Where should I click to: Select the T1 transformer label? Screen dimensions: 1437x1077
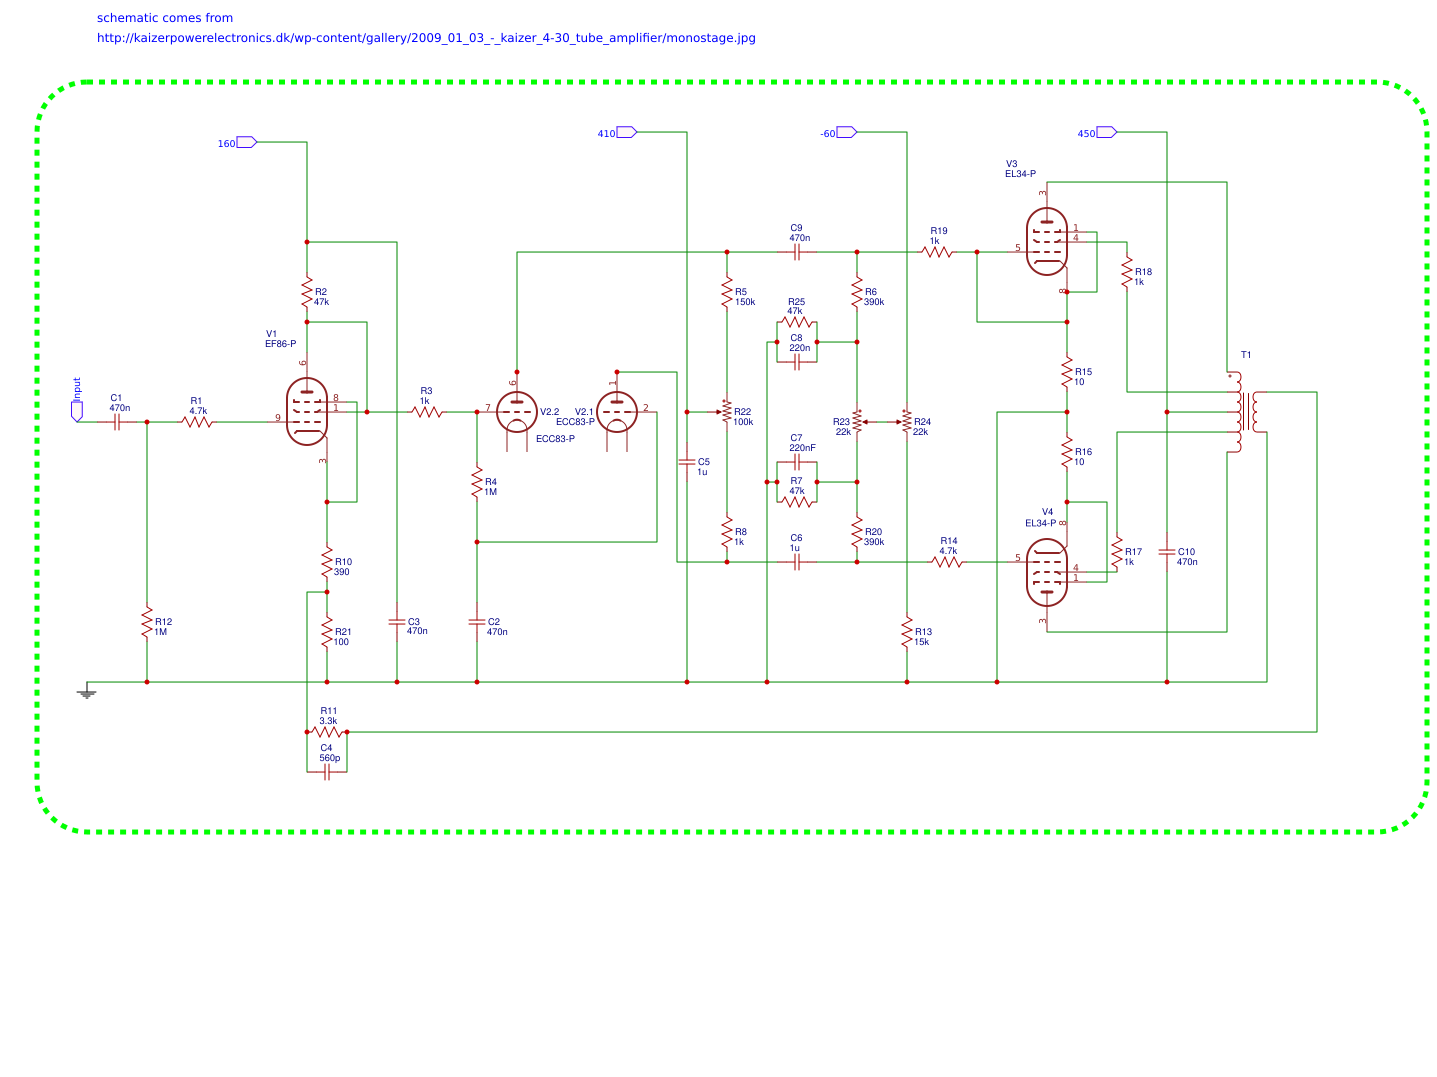point(1246,353)
